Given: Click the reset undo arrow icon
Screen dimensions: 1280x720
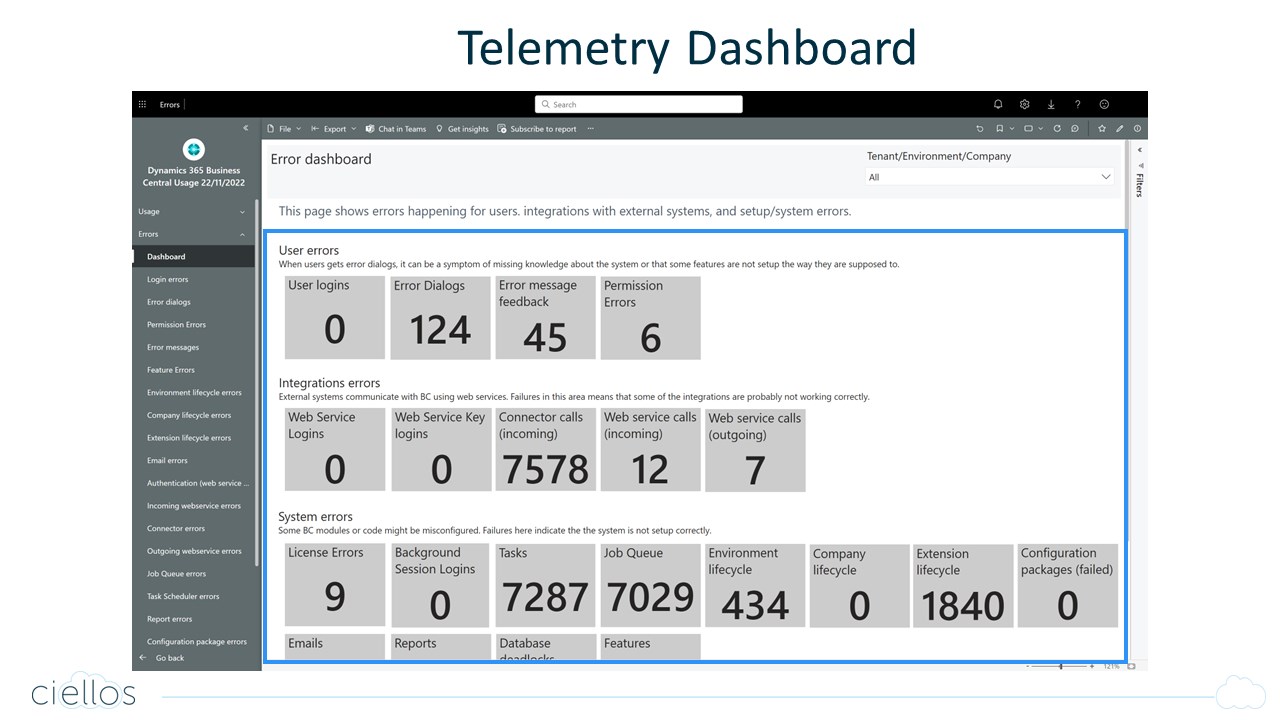Looking at the screenshot, I should point(980,129).
